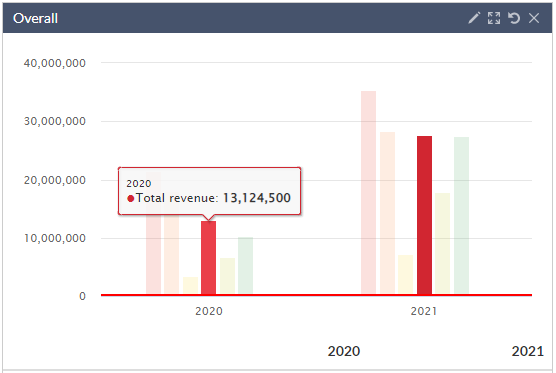Click the large bold '2020' label at bottom
Screen dimensions: 556x373
(x=344, y=351)
